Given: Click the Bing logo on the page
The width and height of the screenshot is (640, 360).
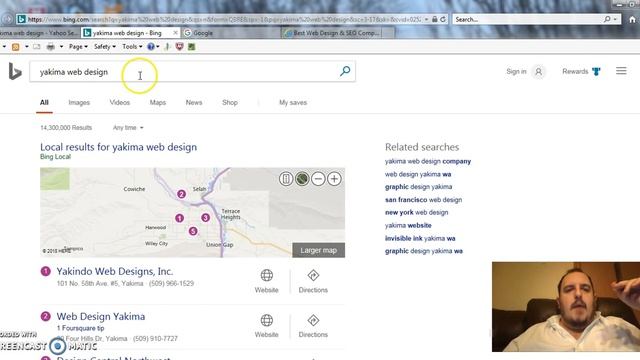Looking at the screenshot, I should pyautogui.click(x=15, y=72).
